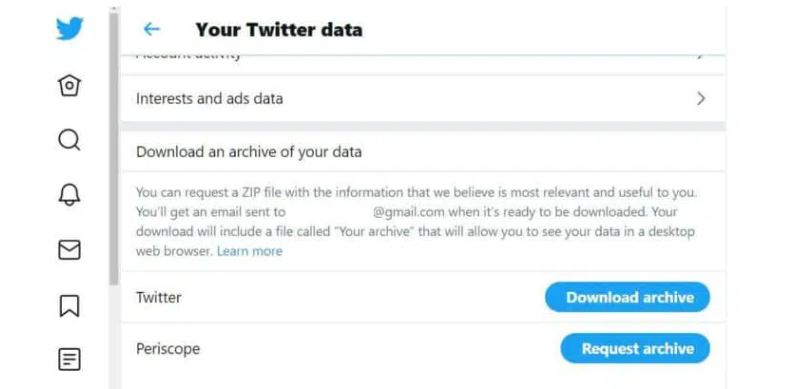Click the Your Twitter data page title
802x389 pixels.
(279, 30)
